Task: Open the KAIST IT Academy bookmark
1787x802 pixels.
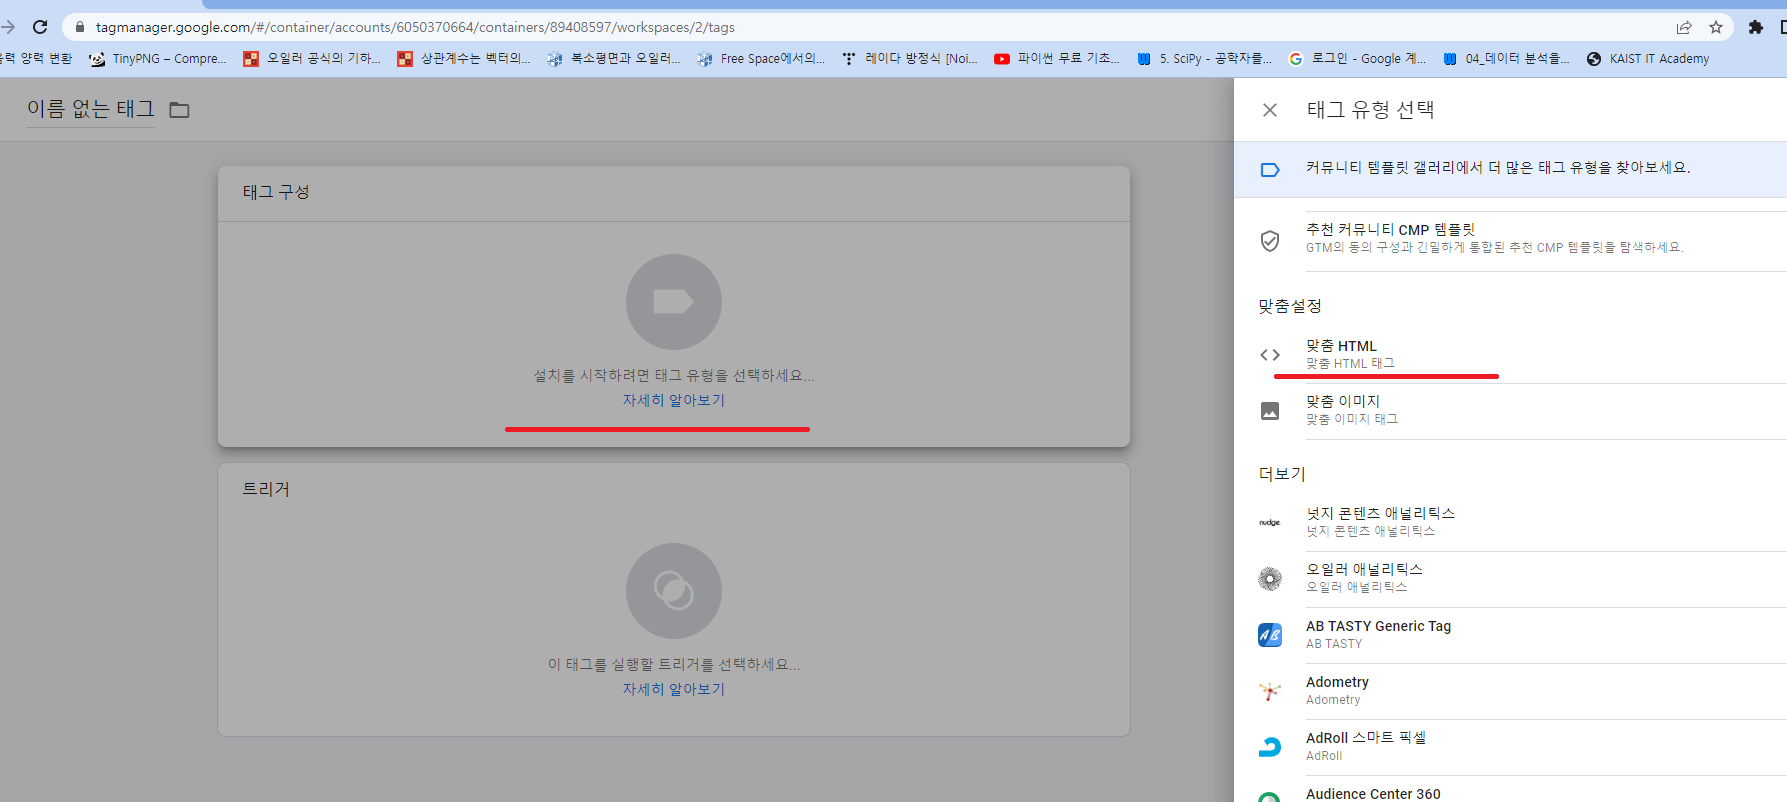Action: (1648, 59)
